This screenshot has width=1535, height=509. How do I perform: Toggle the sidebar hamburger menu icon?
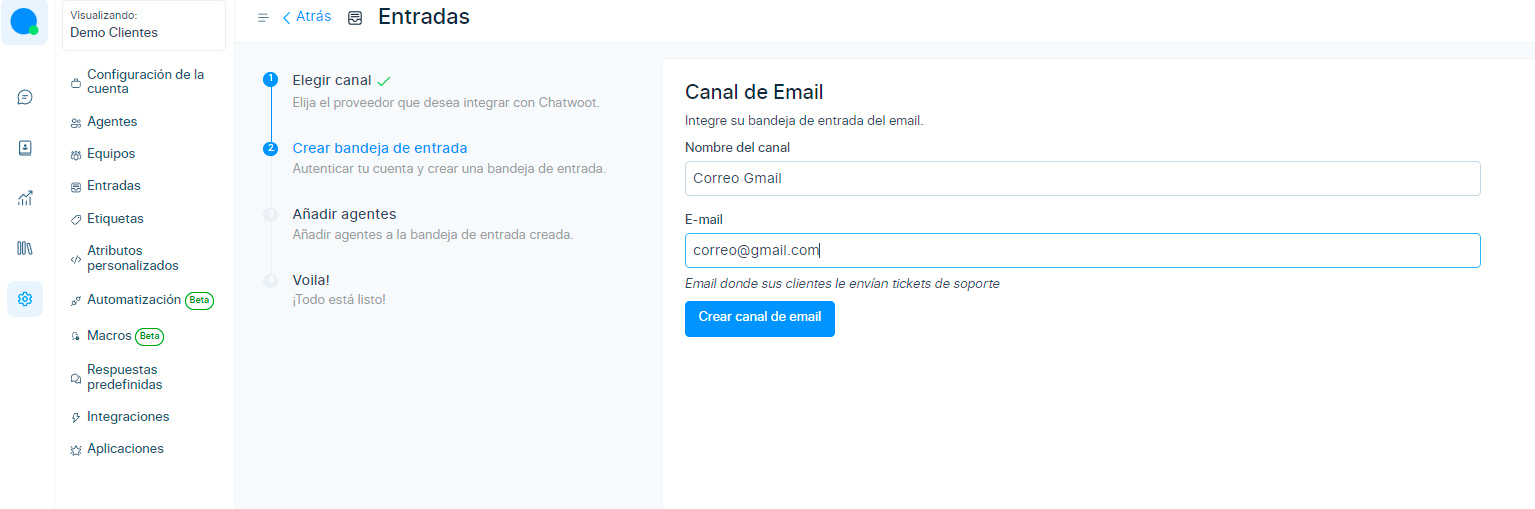tap(263, 18)
